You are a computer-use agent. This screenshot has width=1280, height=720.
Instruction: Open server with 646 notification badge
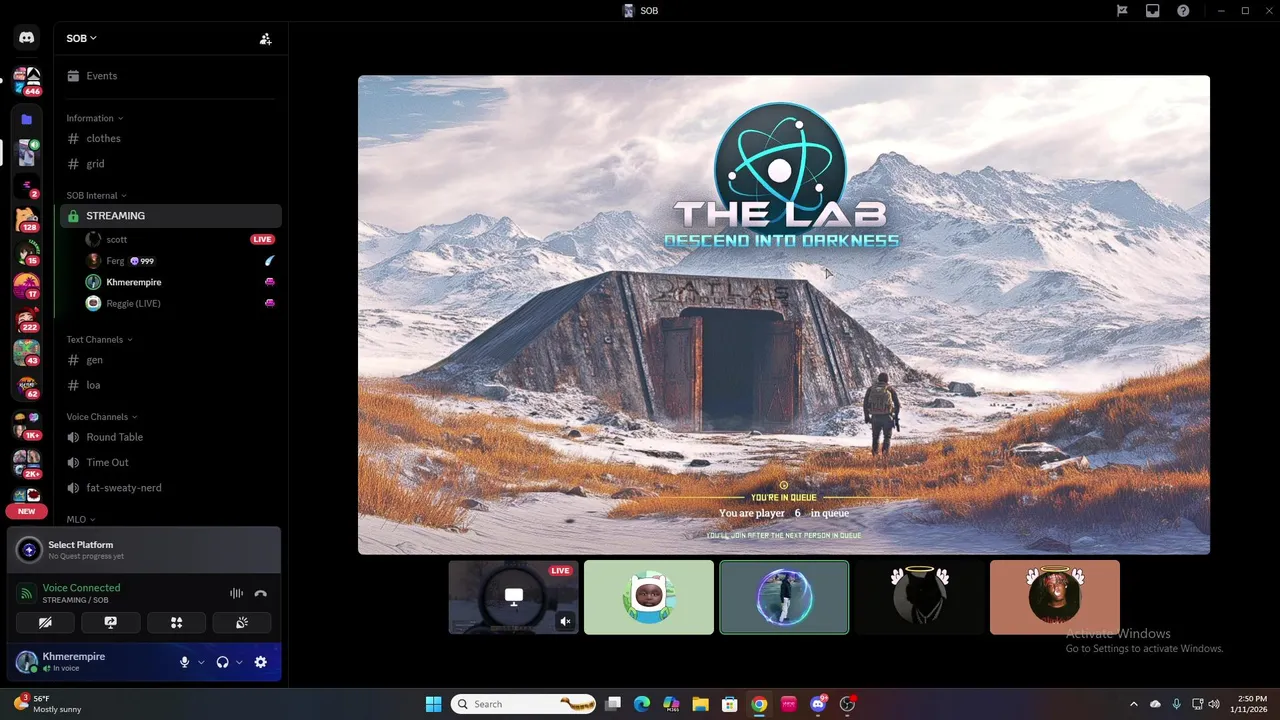(27, 81)
